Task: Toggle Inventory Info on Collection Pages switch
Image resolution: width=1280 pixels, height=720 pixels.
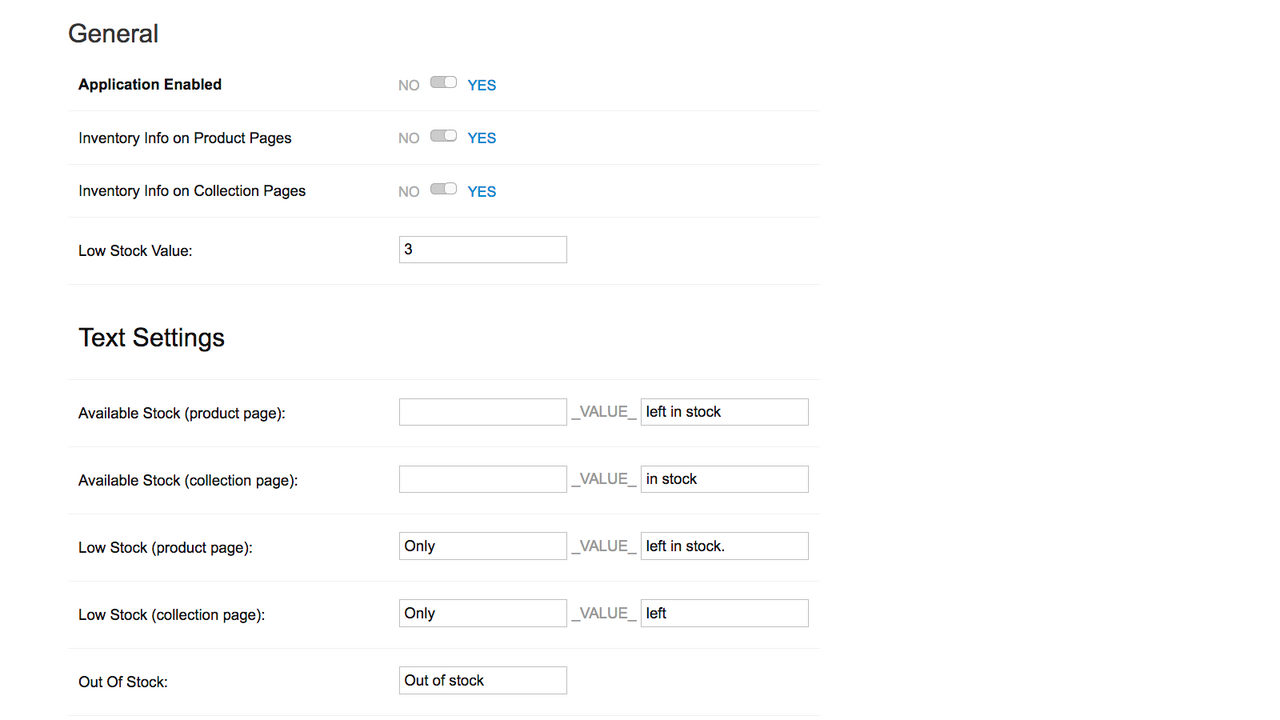Action: (443, 189)
